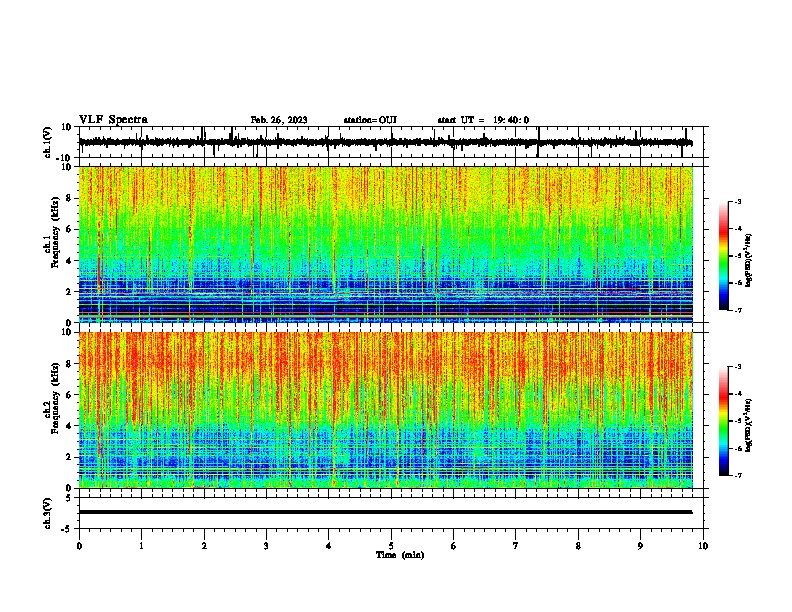Click the ch.1 voltage waveform trace
This screenshot has width=792, height=612.
coord(386,142)
